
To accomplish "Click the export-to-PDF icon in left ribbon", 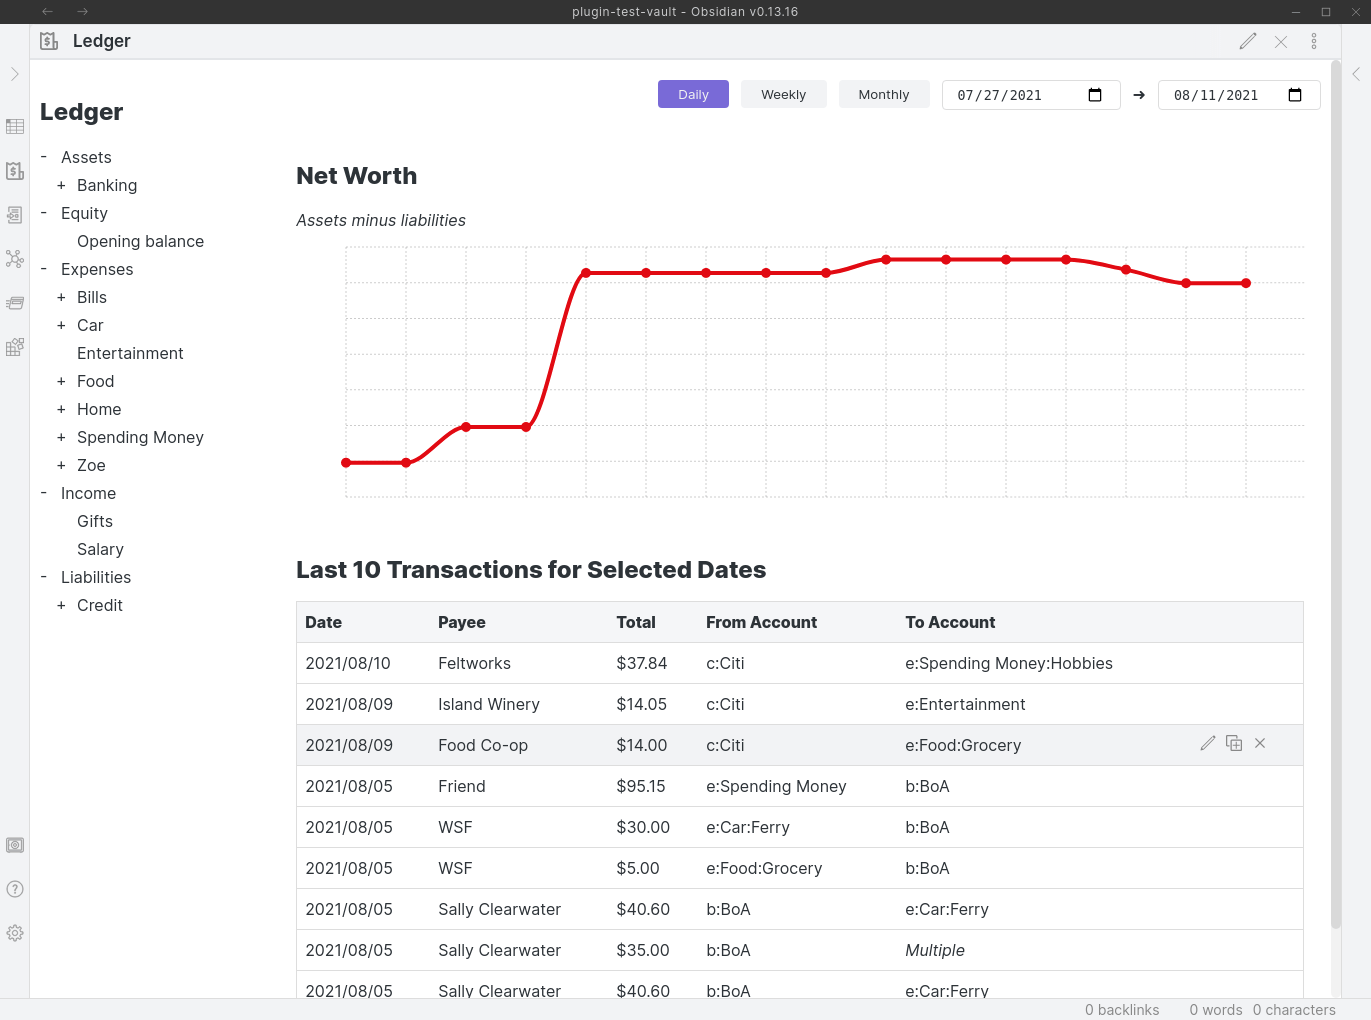I will pos(15,215).
